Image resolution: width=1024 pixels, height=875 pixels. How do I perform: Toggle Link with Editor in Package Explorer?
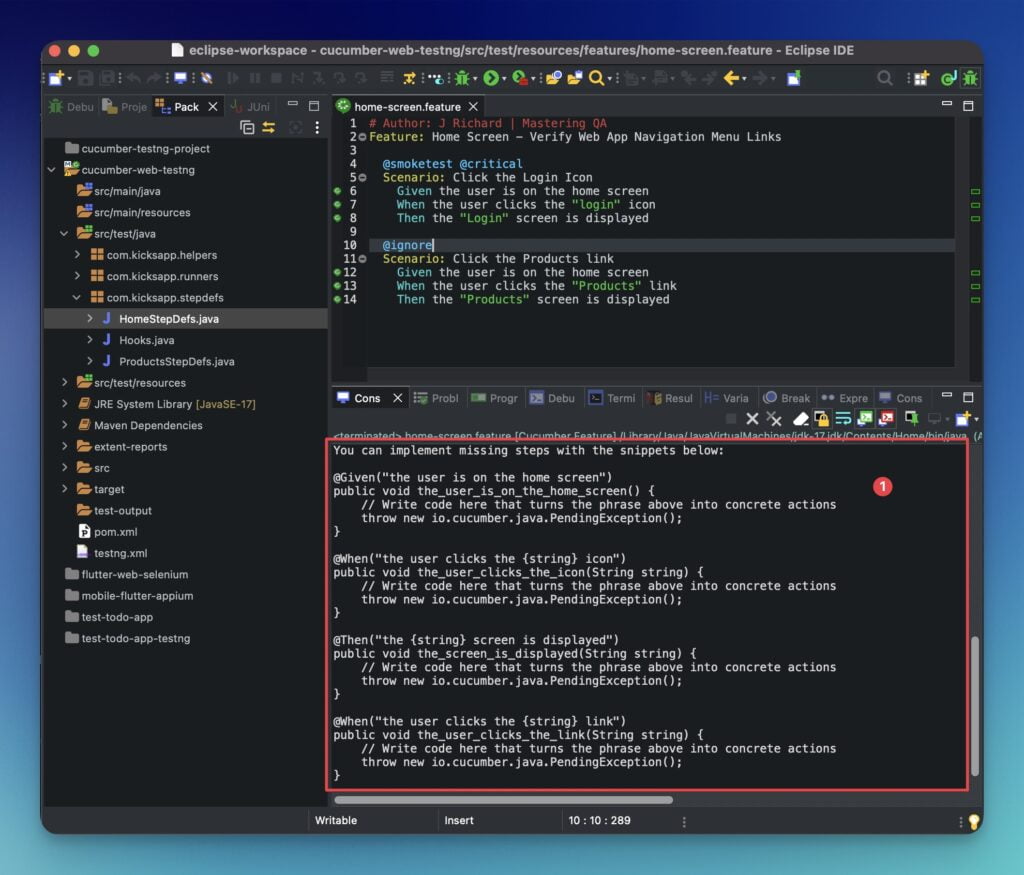269,127
